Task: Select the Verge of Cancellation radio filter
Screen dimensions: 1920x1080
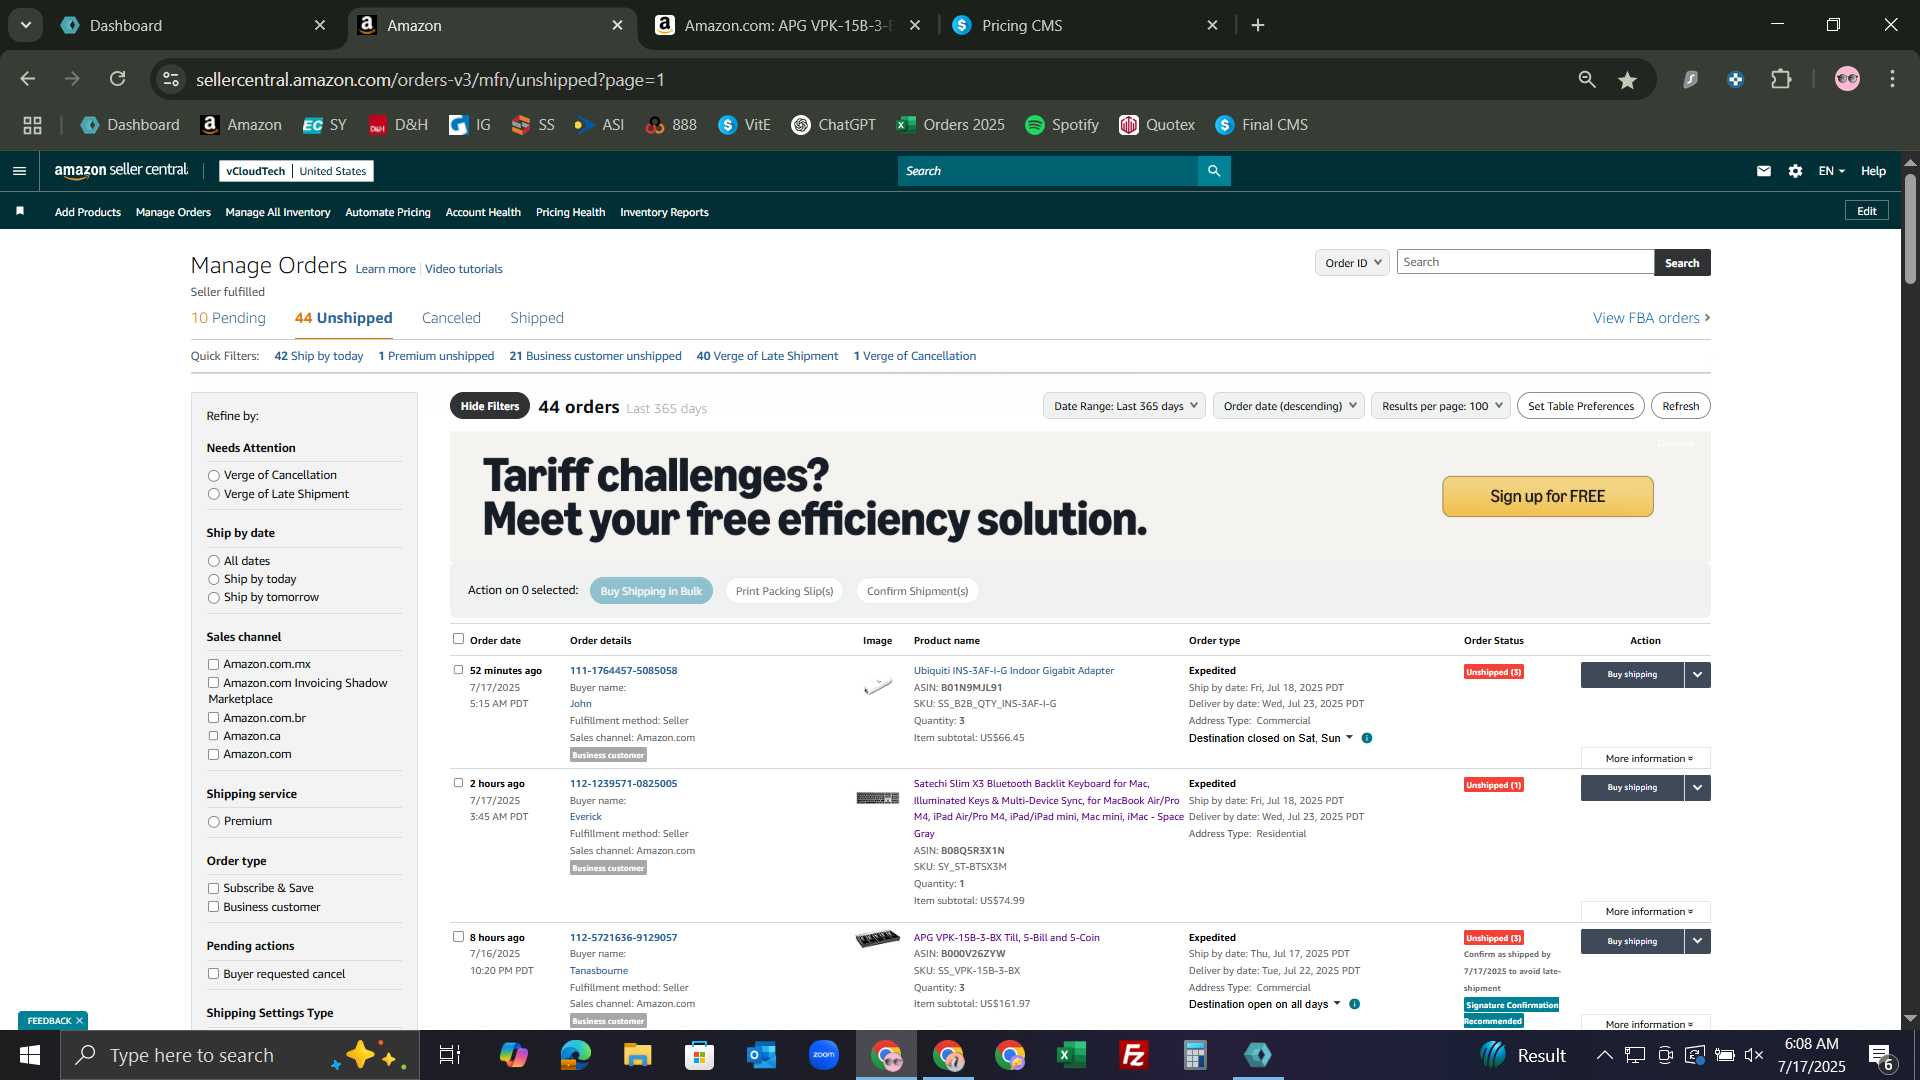Action: coord(213,476)
